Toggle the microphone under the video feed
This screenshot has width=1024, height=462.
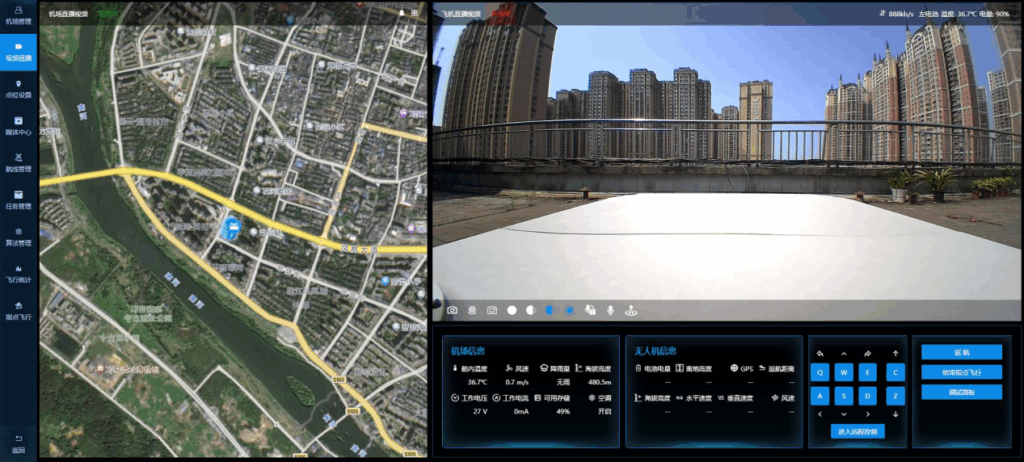(610, 311)
